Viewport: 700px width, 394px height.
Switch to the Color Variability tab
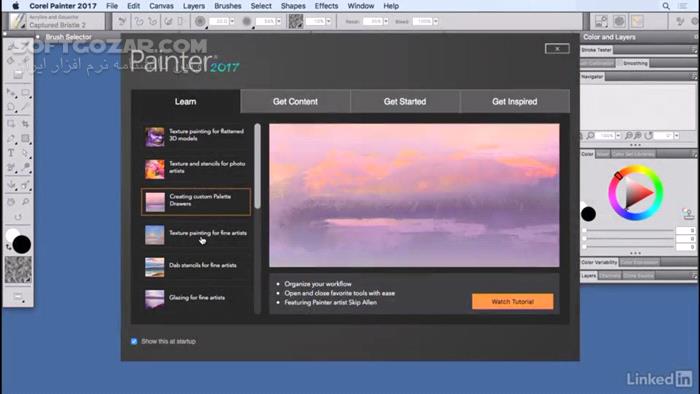(599, 262)
